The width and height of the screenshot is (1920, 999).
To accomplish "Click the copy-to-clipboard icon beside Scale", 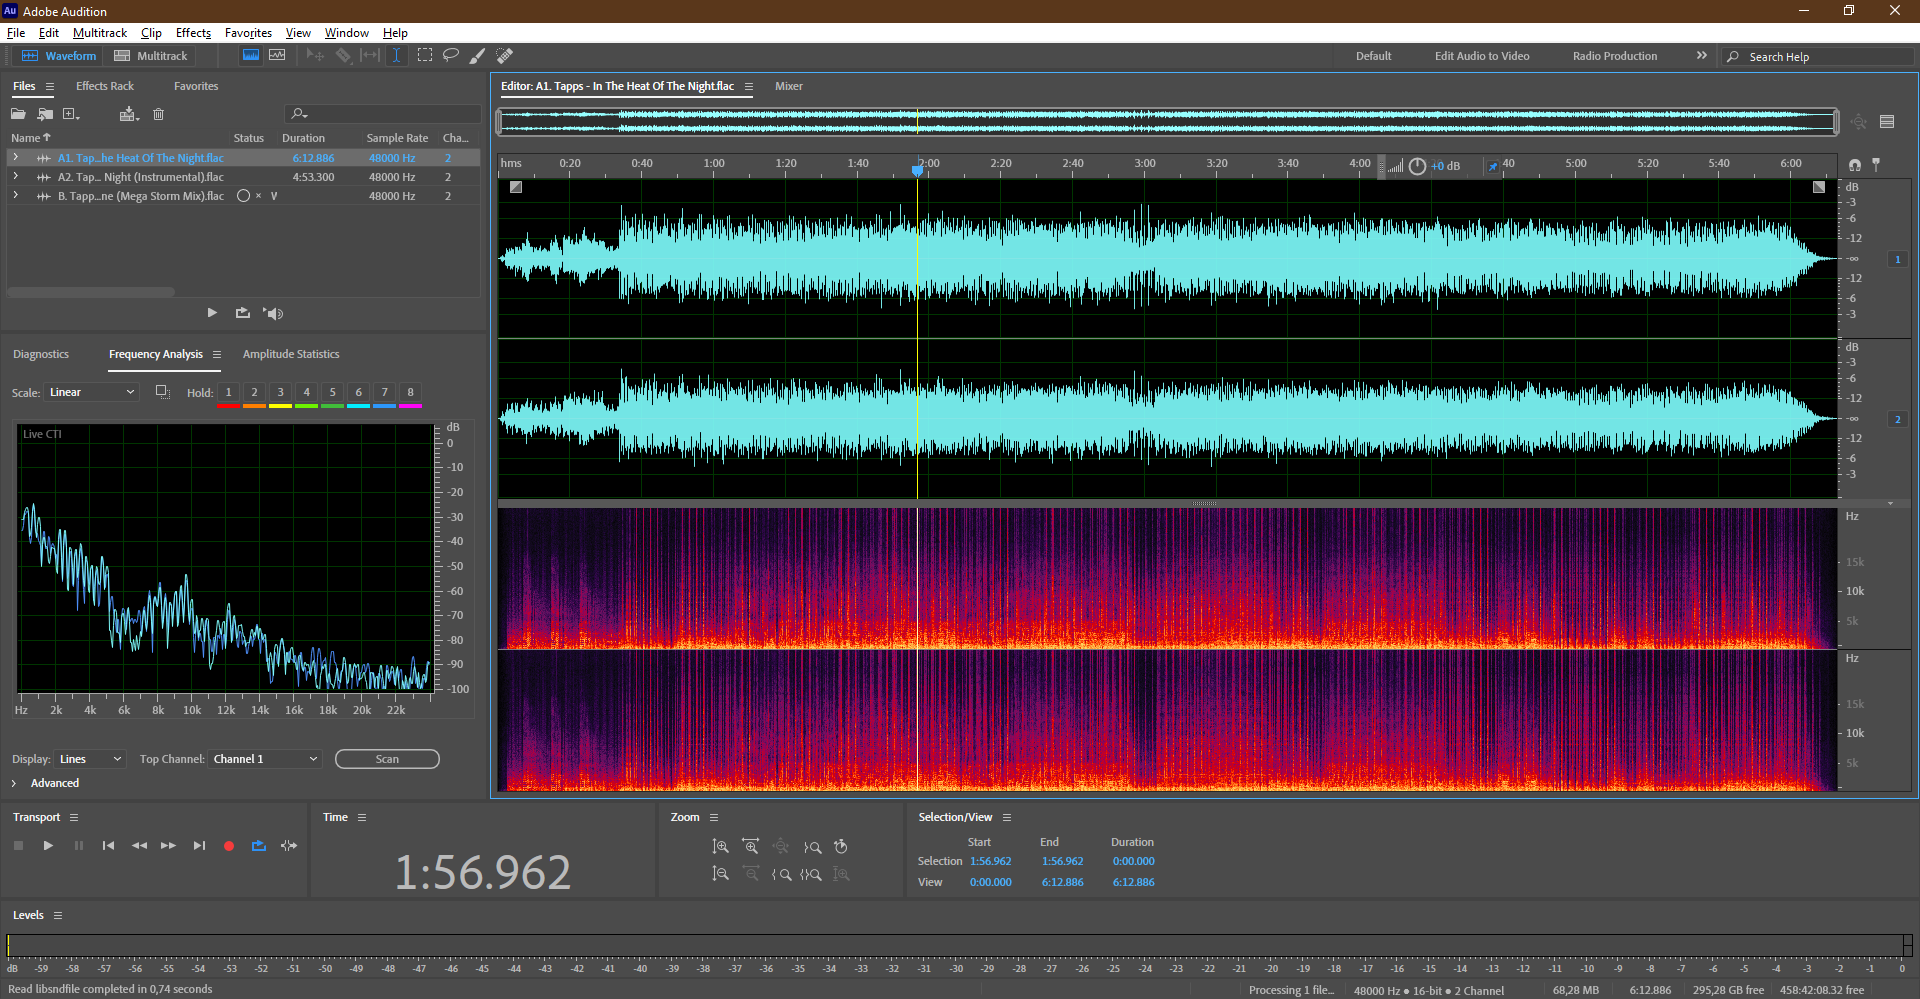I will tap(162, 392).
